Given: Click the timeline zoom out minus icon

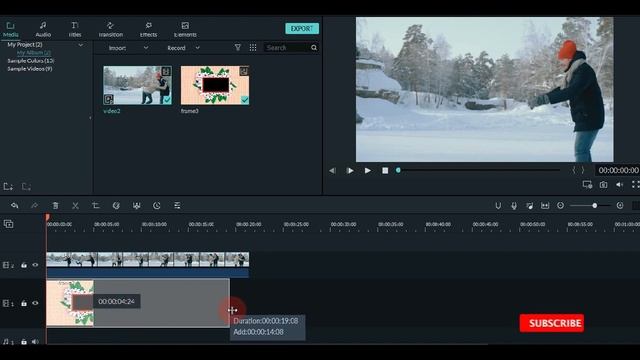Looking at the screenshot, I should 560,206.
